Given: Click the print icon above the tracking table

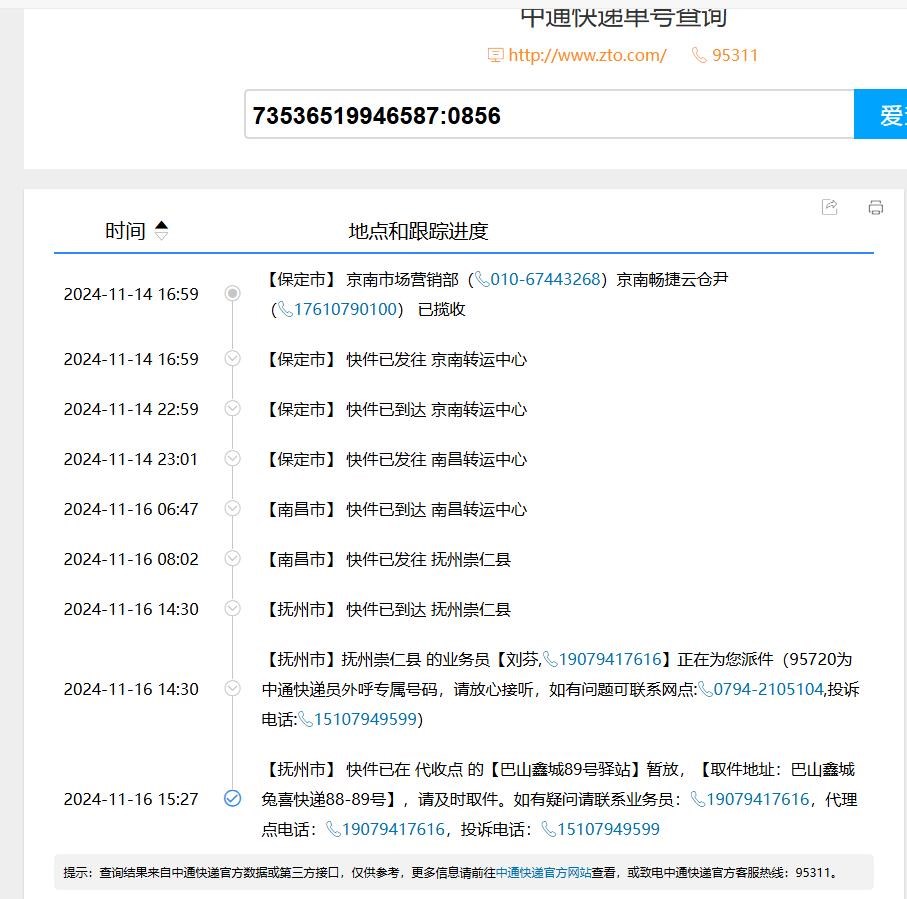Looking at the screenshot, I should [x=876, y=207].
